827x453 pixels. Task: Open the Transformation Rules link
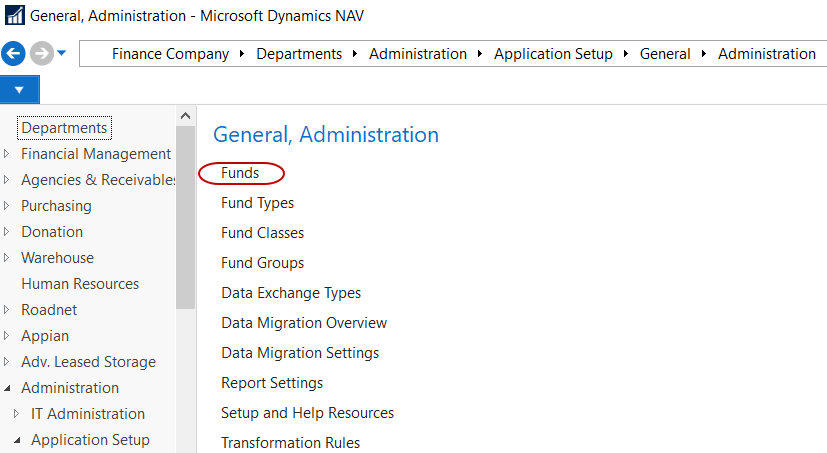point(290,442)
